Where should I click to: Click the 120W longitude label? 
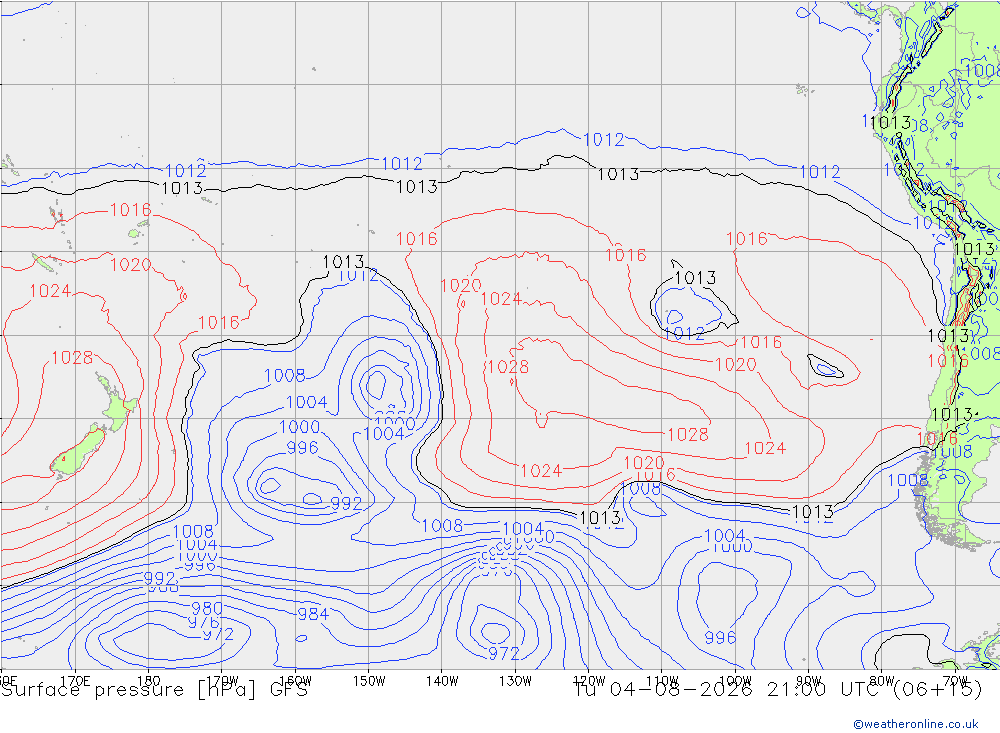pyautogui.click(x=589, y=681)
